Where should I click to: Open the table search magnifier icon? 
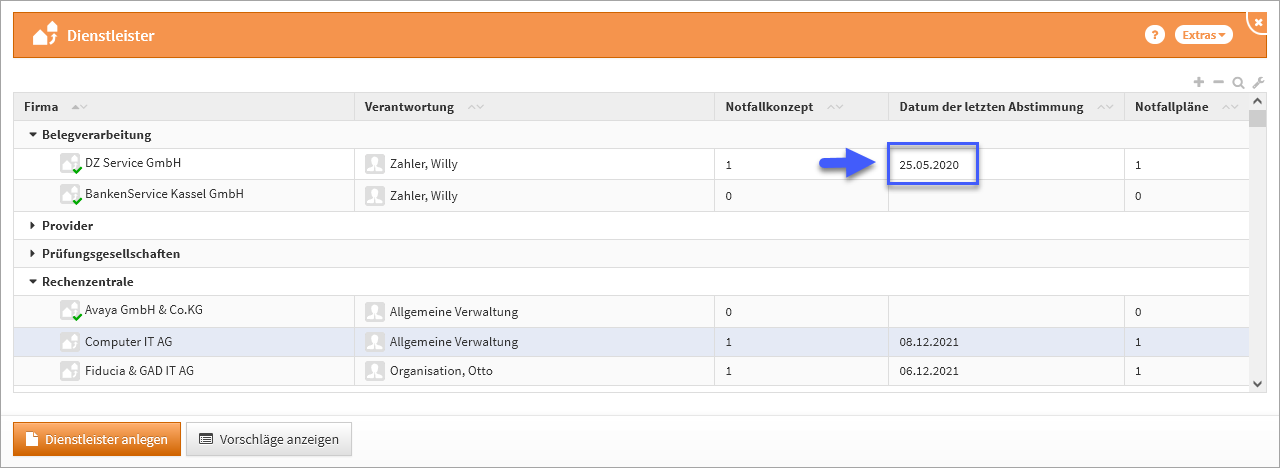click(x=1238, y=83)
